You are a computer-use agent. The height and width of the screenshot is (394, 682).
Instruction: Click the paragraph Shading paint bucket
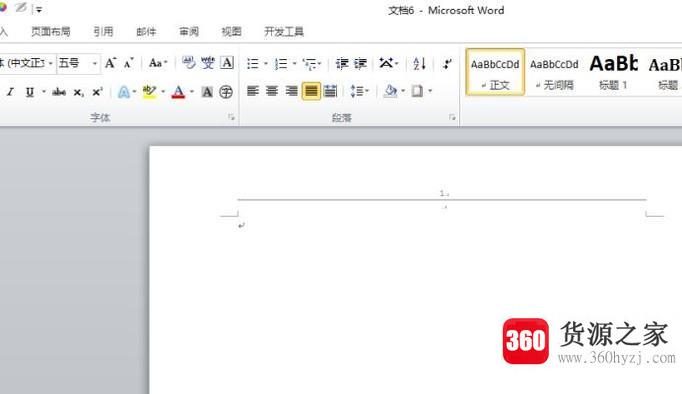click(391, 91)
